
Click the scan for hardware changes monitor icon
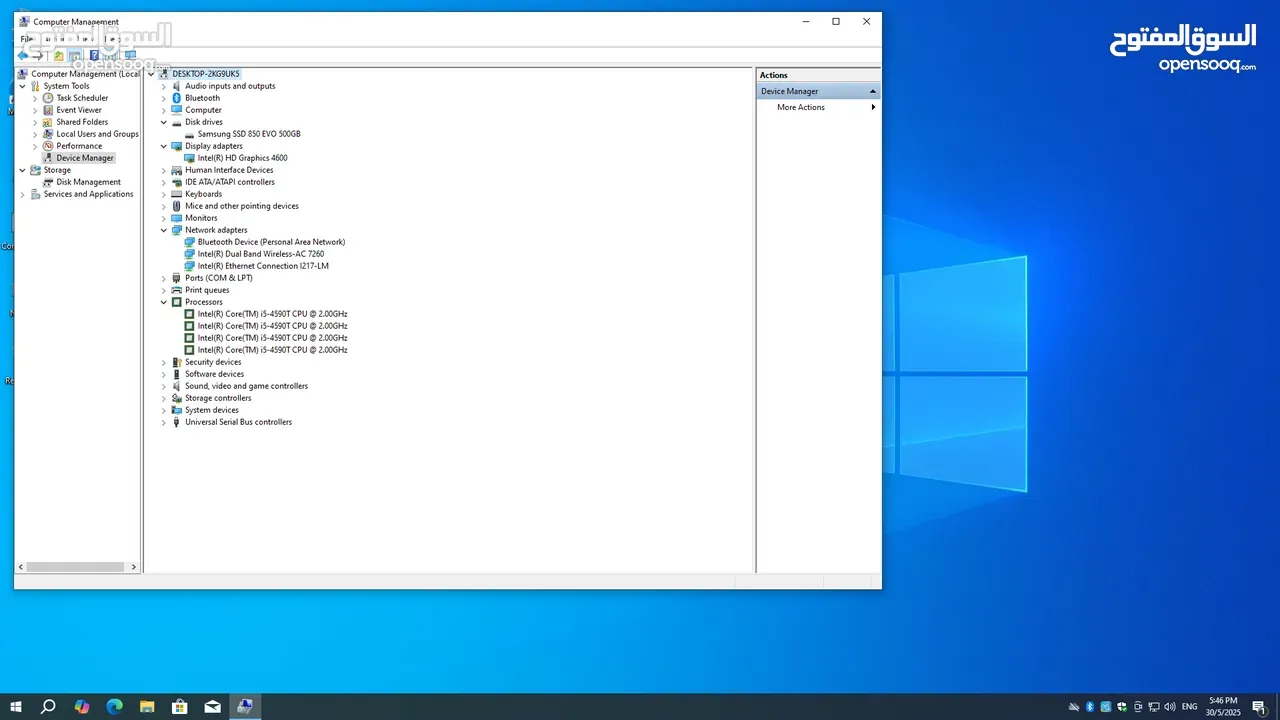tap(130, 56)
